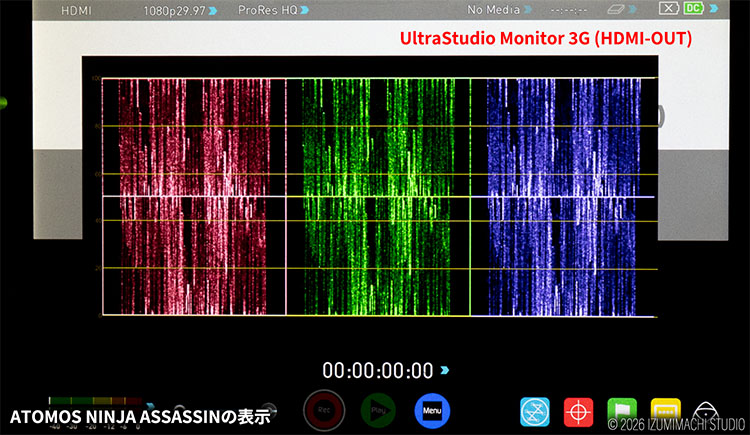The image size is (750, 435).
Task: Open the ProRes HQ codec selector
Action: (273, 10)
